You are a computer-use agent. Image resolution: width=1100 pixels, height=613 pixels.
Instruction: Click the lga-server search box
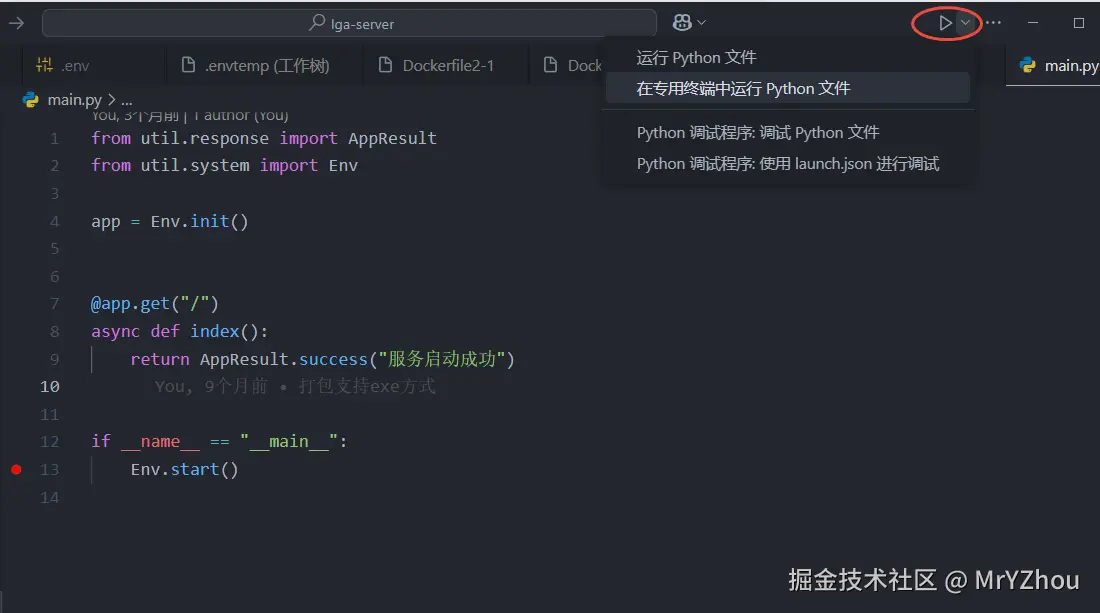point(349,22)
